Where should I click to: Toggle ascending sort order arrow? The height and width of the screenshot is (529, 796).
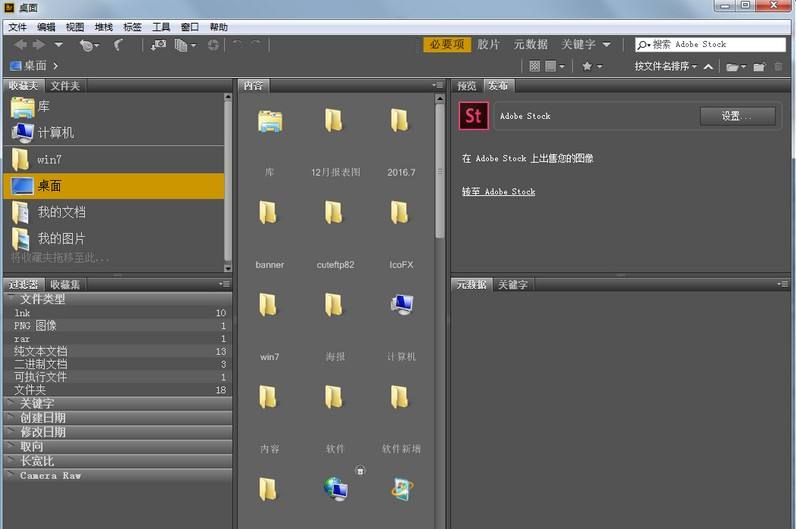pos(708,67)
